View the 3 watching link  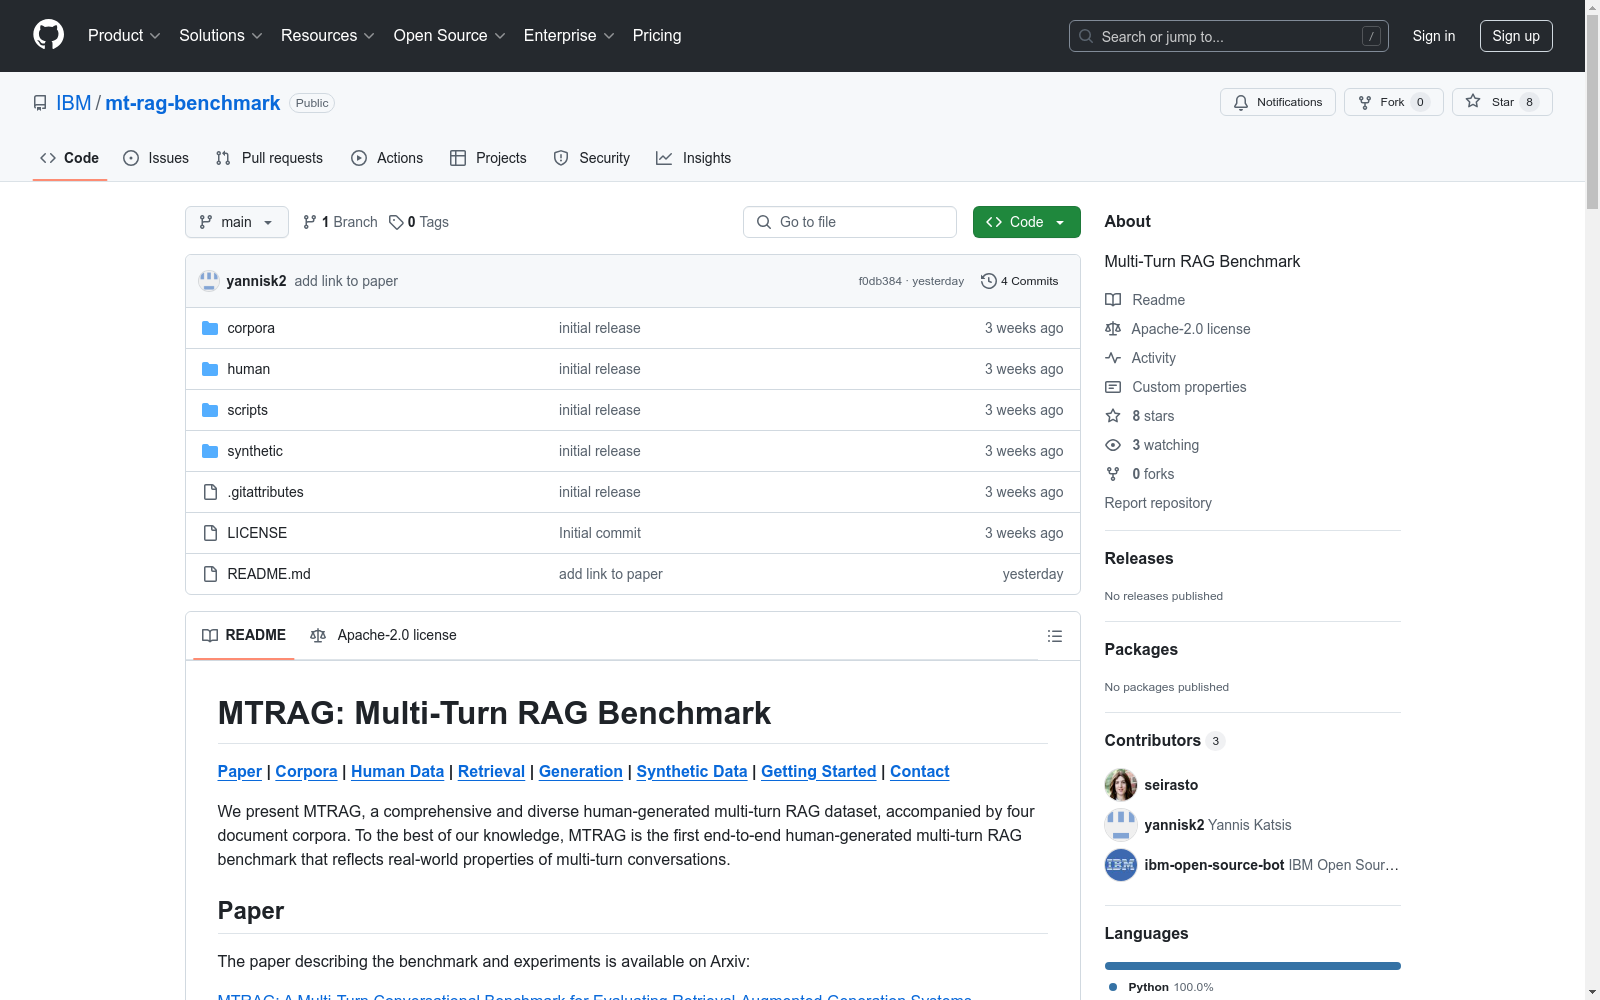[1152, 445]
